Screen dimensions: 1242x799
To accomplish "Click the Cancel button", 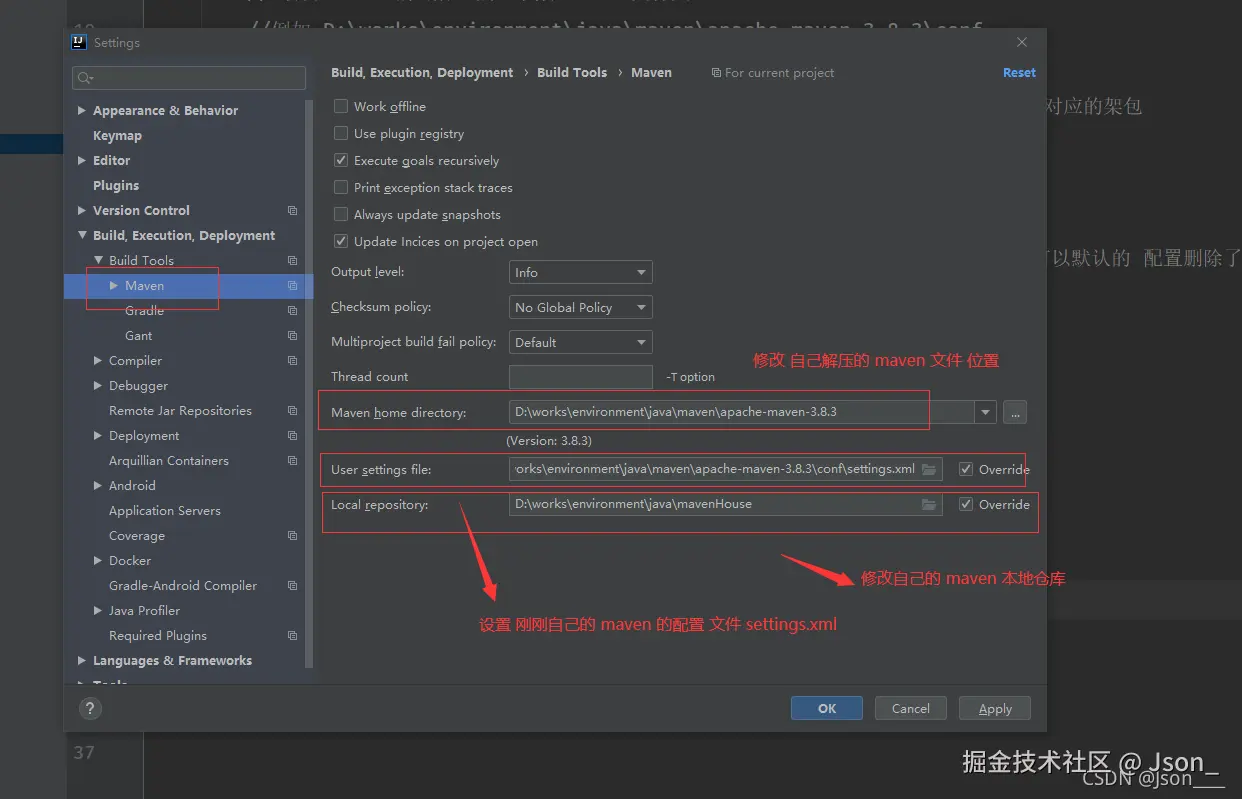I will pos(910,708).
